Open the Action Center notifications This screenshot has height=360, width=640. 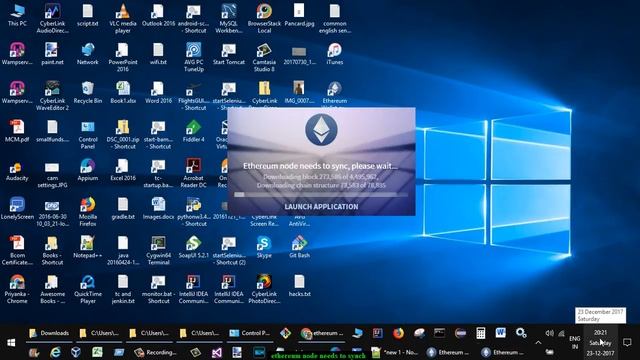tap(627, 342)
